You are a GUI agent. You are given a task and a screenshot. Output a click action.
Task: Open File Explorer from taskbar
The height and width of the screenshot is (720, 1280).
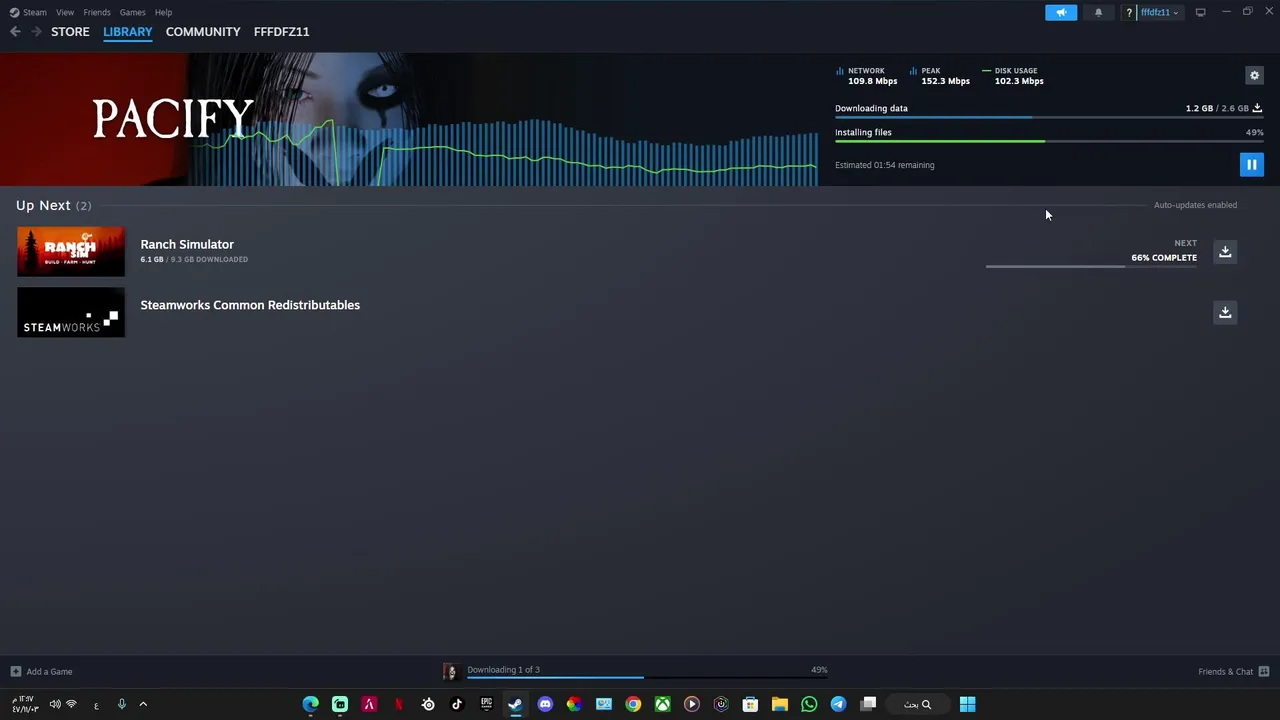click(780, 704)
